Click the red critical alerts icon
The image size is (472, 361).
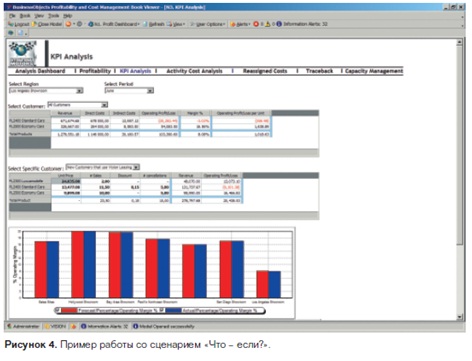click(256, 24)
